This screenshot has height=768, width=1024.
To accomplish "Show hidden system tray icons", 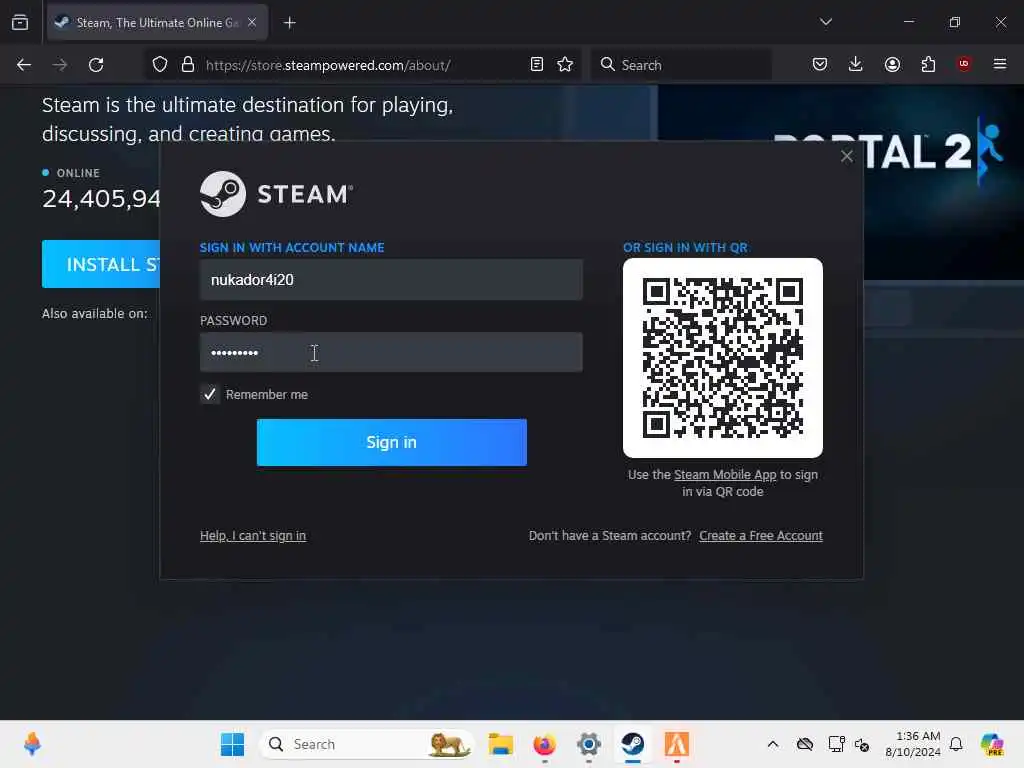I will [773, 744].
